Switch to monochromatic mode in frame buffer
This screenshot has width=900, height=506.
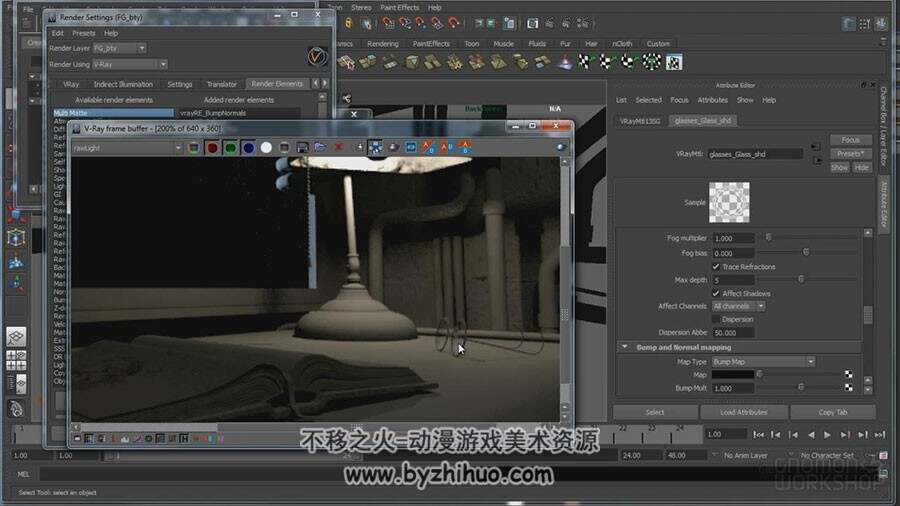tap(284, 147)
